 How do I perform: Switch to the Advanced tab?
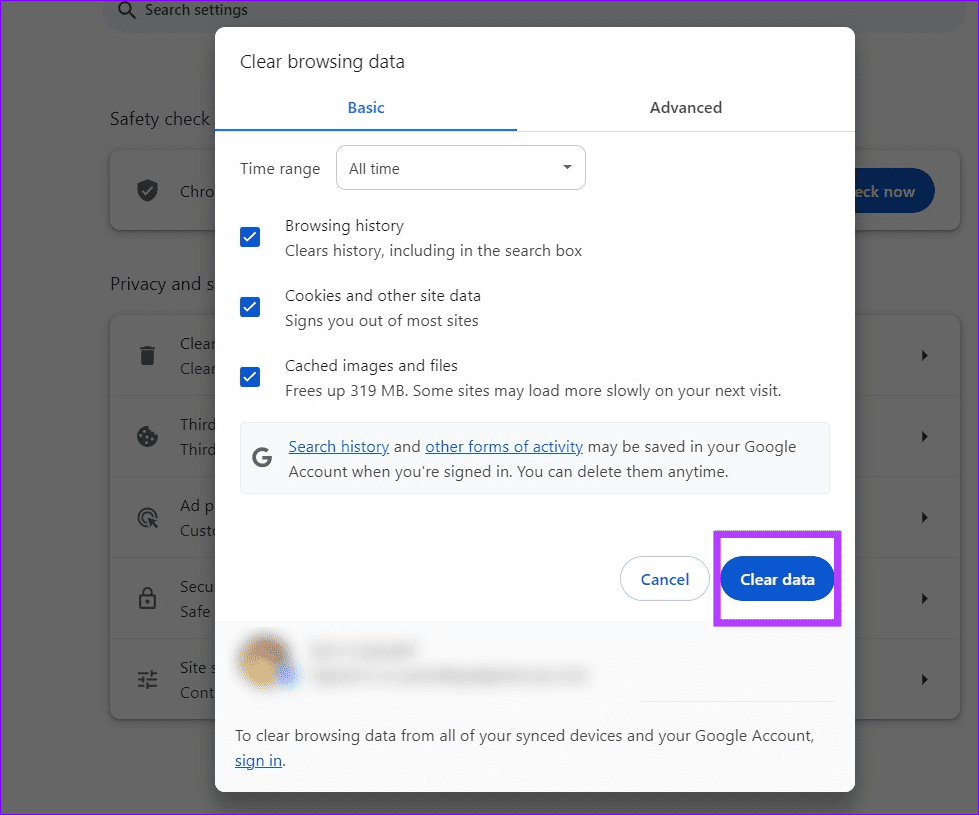pos(686,107)
